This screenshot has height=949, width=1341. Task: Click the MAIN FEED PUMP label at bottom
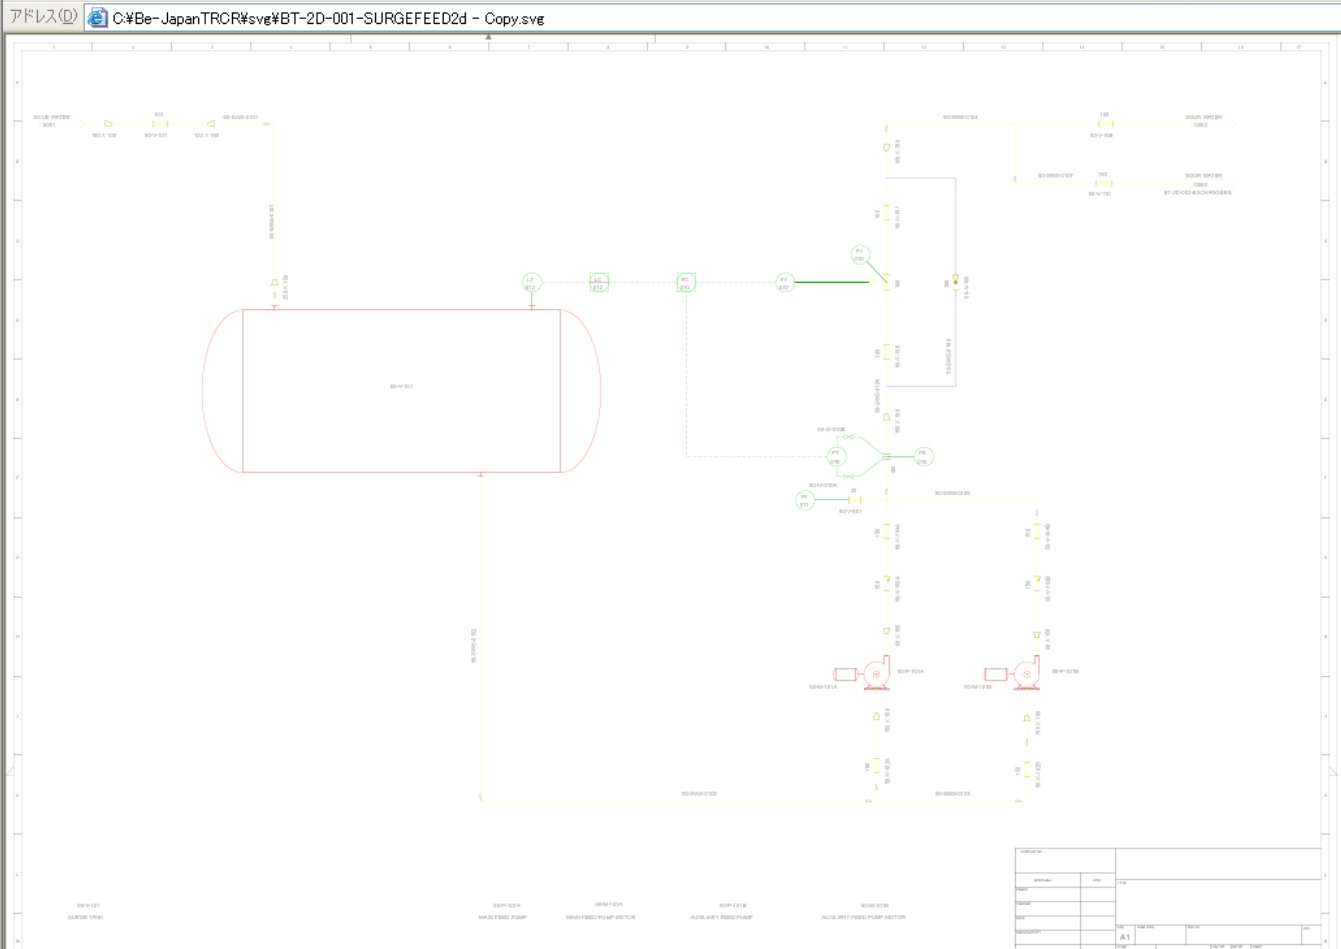503,917
